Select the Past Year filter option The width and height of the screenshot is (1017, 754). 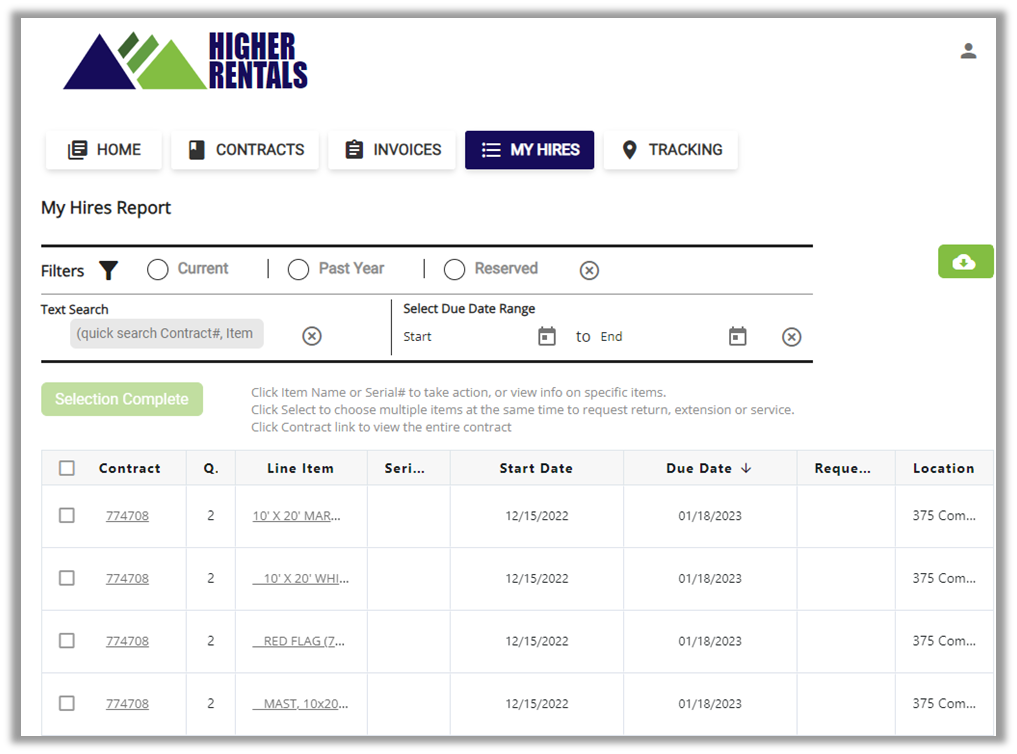point(298,270)
